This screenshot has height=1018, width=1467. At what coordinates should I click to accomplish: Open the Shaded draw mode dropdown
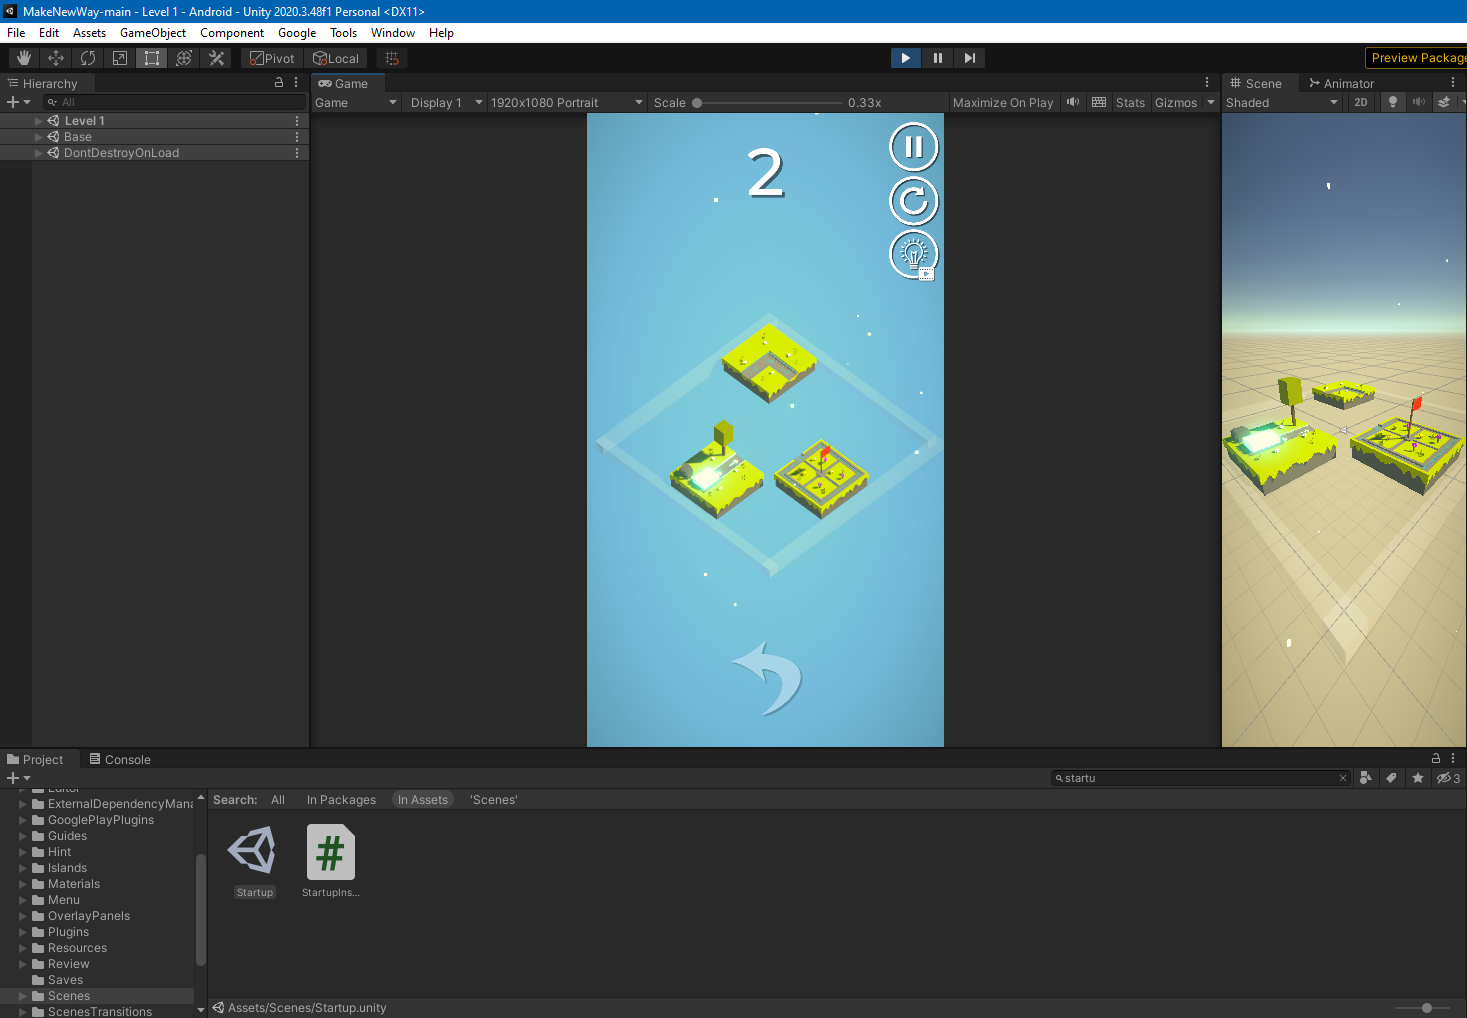click(x=1282, y=102)
